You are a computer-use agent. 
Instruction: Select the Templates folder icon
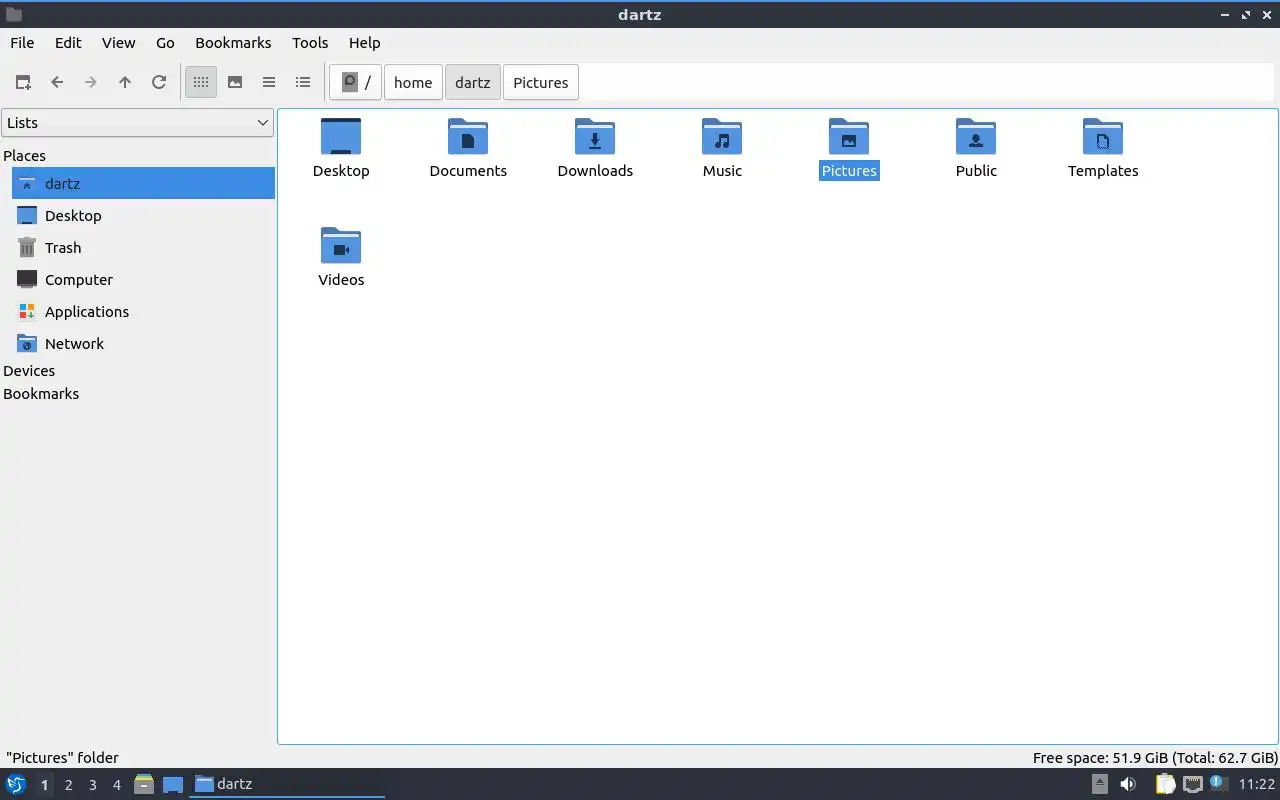(x=1103, y=148)
